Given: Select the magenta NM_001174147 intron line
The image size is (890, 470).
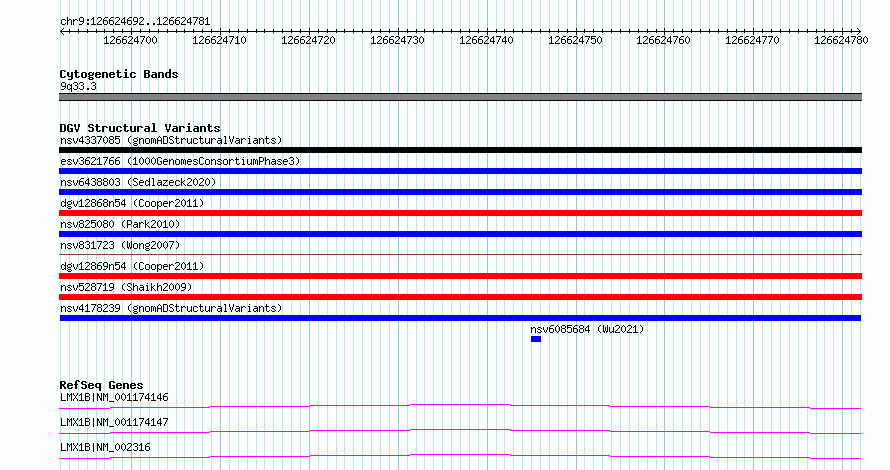Looking at the screenshot, I should click(x=460, y=431).
